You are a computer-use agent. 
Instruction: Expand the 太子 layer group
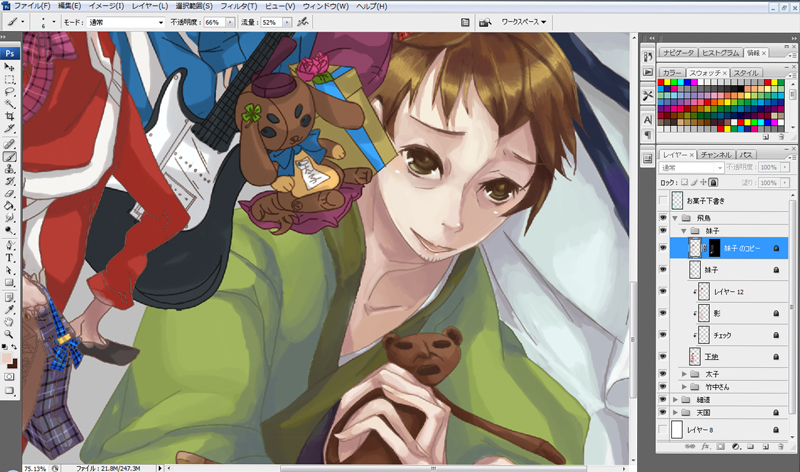coord(684,374)
